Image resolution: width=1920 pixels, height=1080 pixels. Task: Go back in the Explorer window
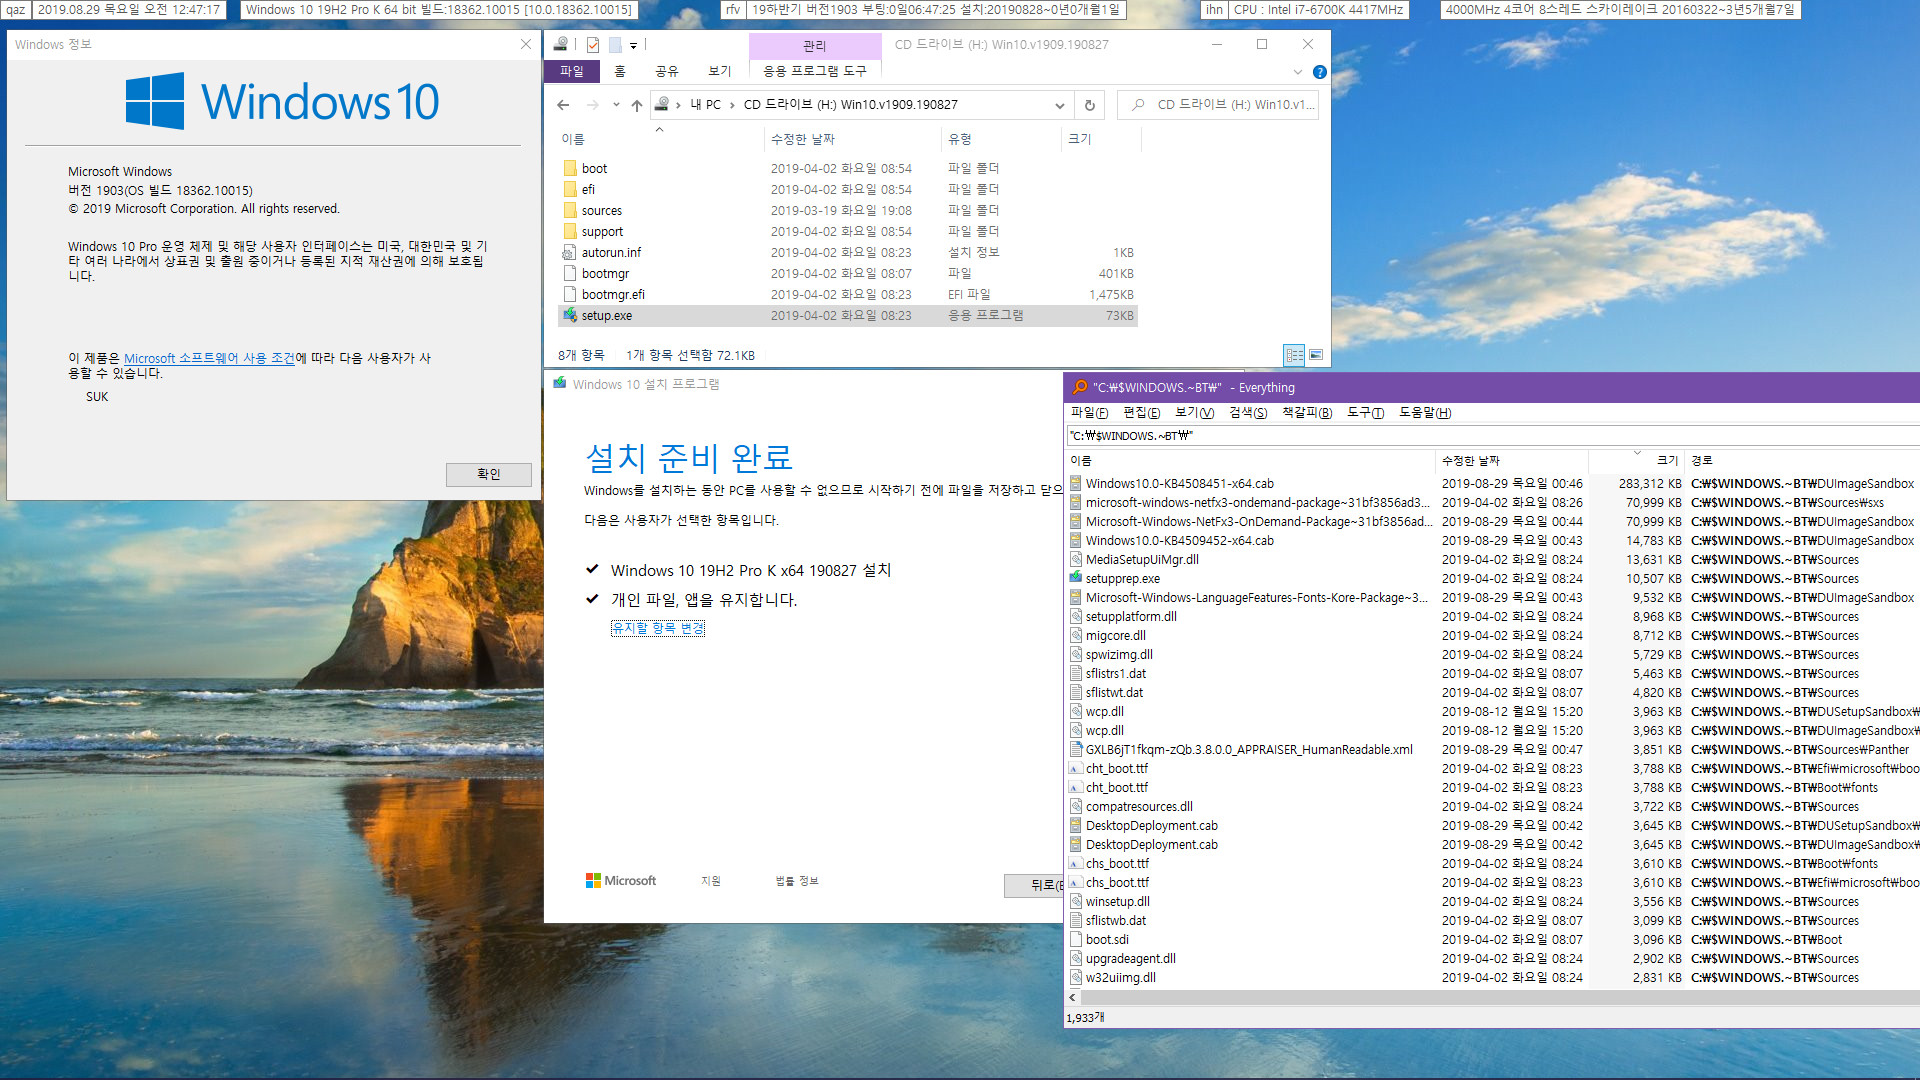point(563,105)
